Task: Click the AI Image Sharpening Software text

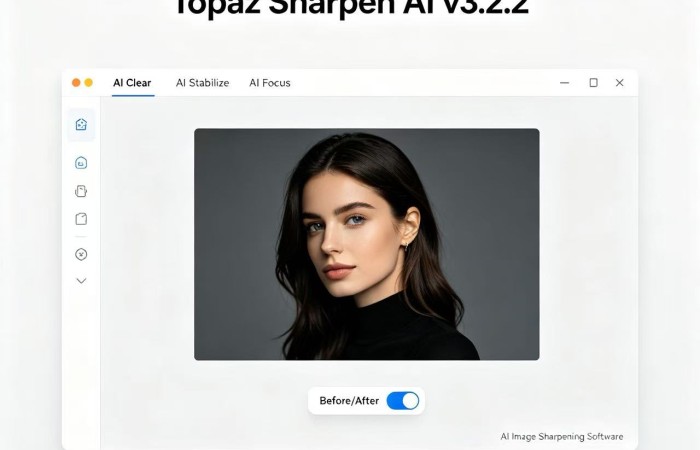Action: [562, 437]
